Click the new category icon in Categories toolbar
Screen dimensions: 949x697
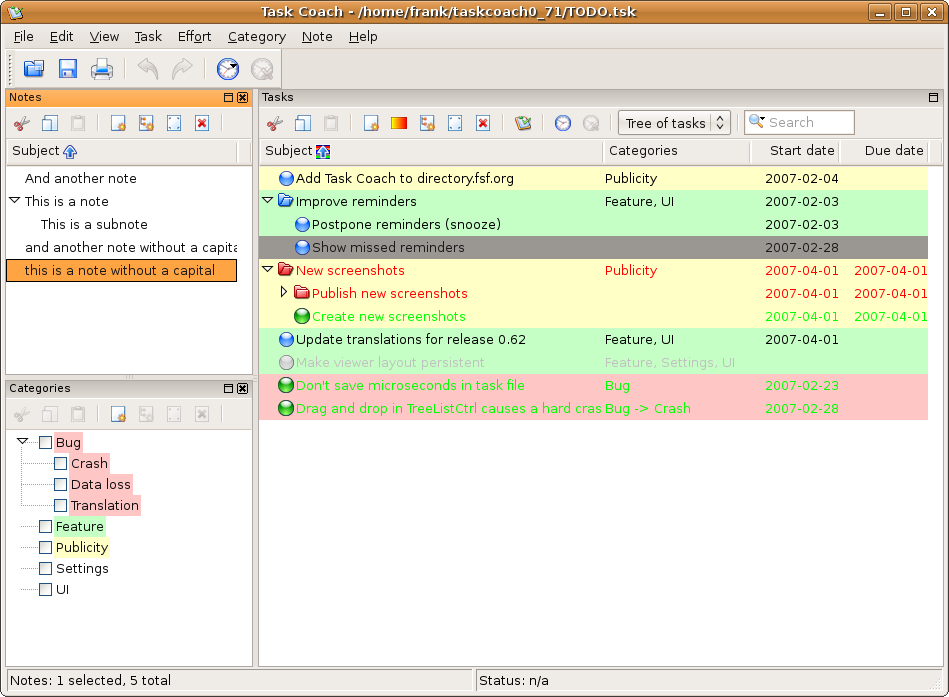118,414
